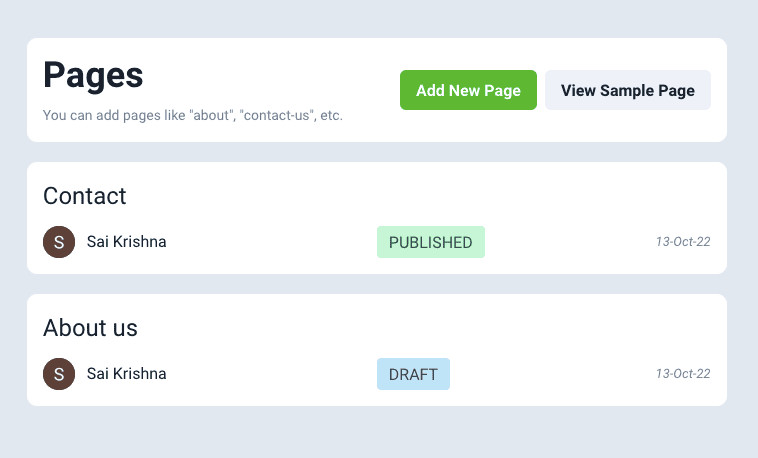
Task: Click the Pages heading
Action: pyautogui.click(x=93, y=76)
